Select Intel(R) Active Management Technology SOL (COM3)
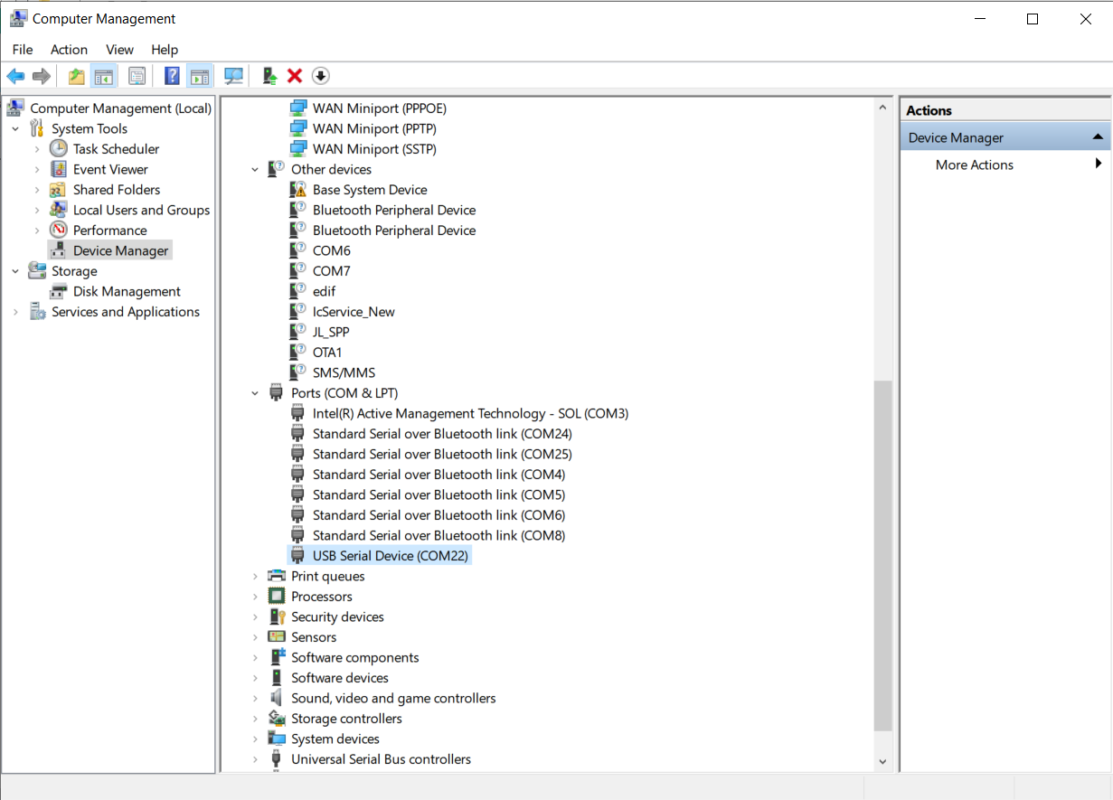This screenshot has height=800, width=1113. pyautogui.click(x=470, y=414)
